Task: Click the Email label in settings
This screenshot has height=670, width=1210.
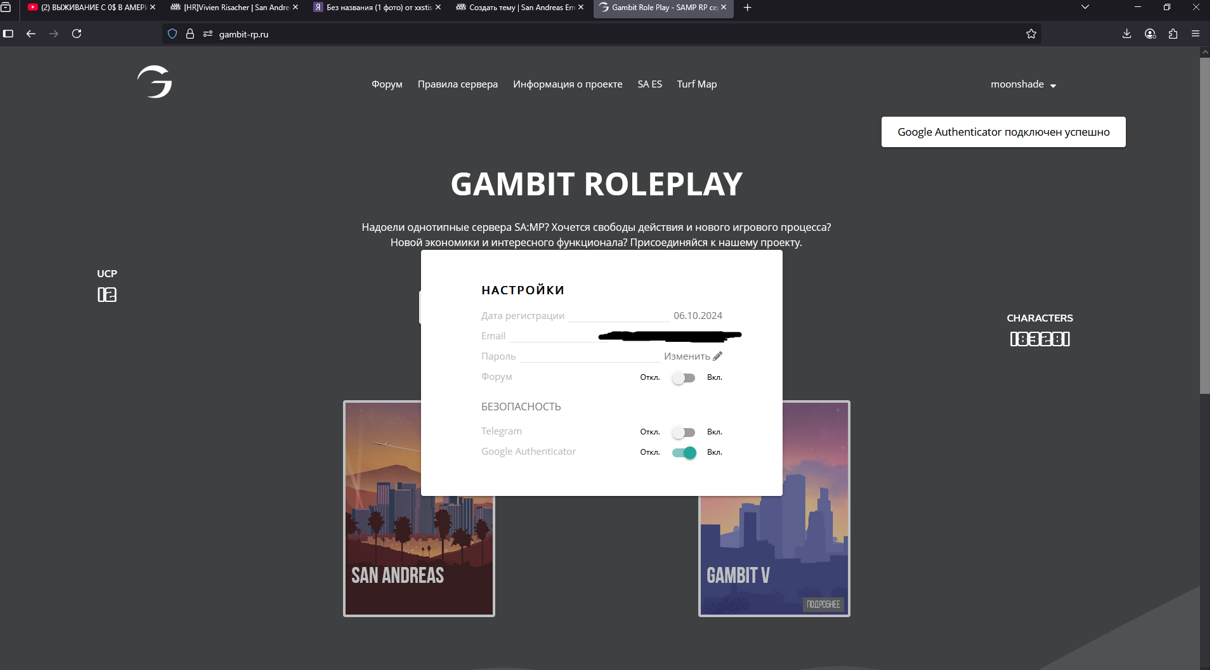Action: pyautogui.click(x=493, y=336)
